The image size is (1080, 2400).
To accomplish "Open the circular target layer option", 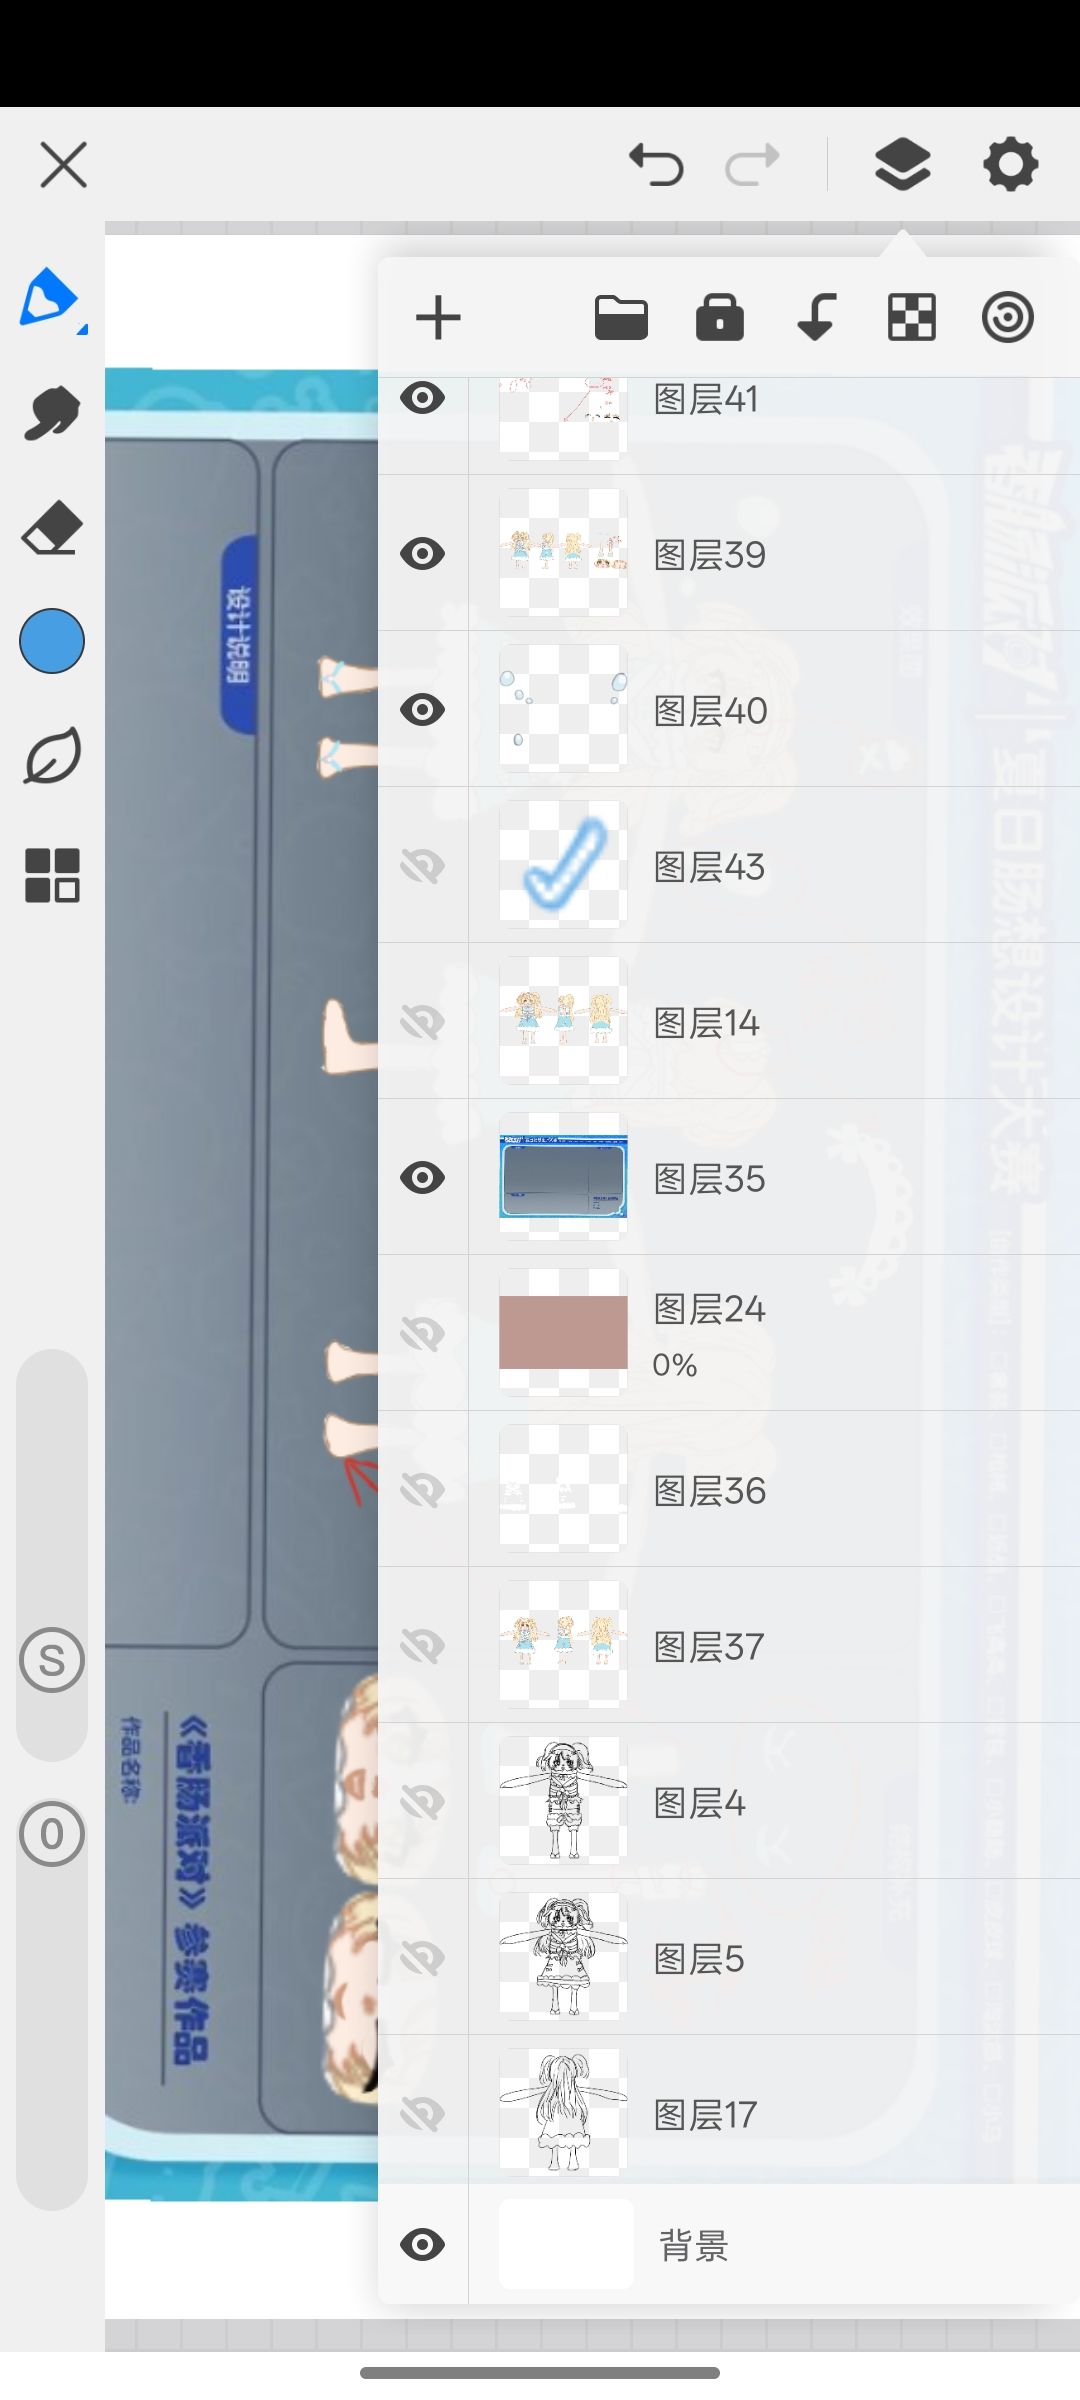I will pyautogui.click(x=1007, y=319).
